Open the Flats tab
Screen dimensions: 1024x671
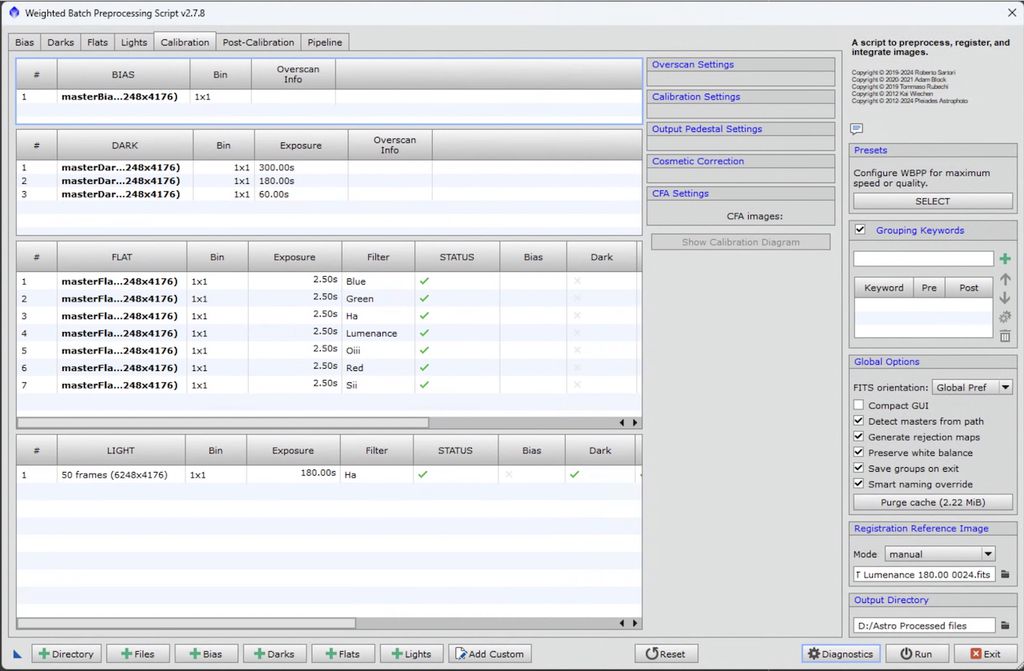pos(97,42)
